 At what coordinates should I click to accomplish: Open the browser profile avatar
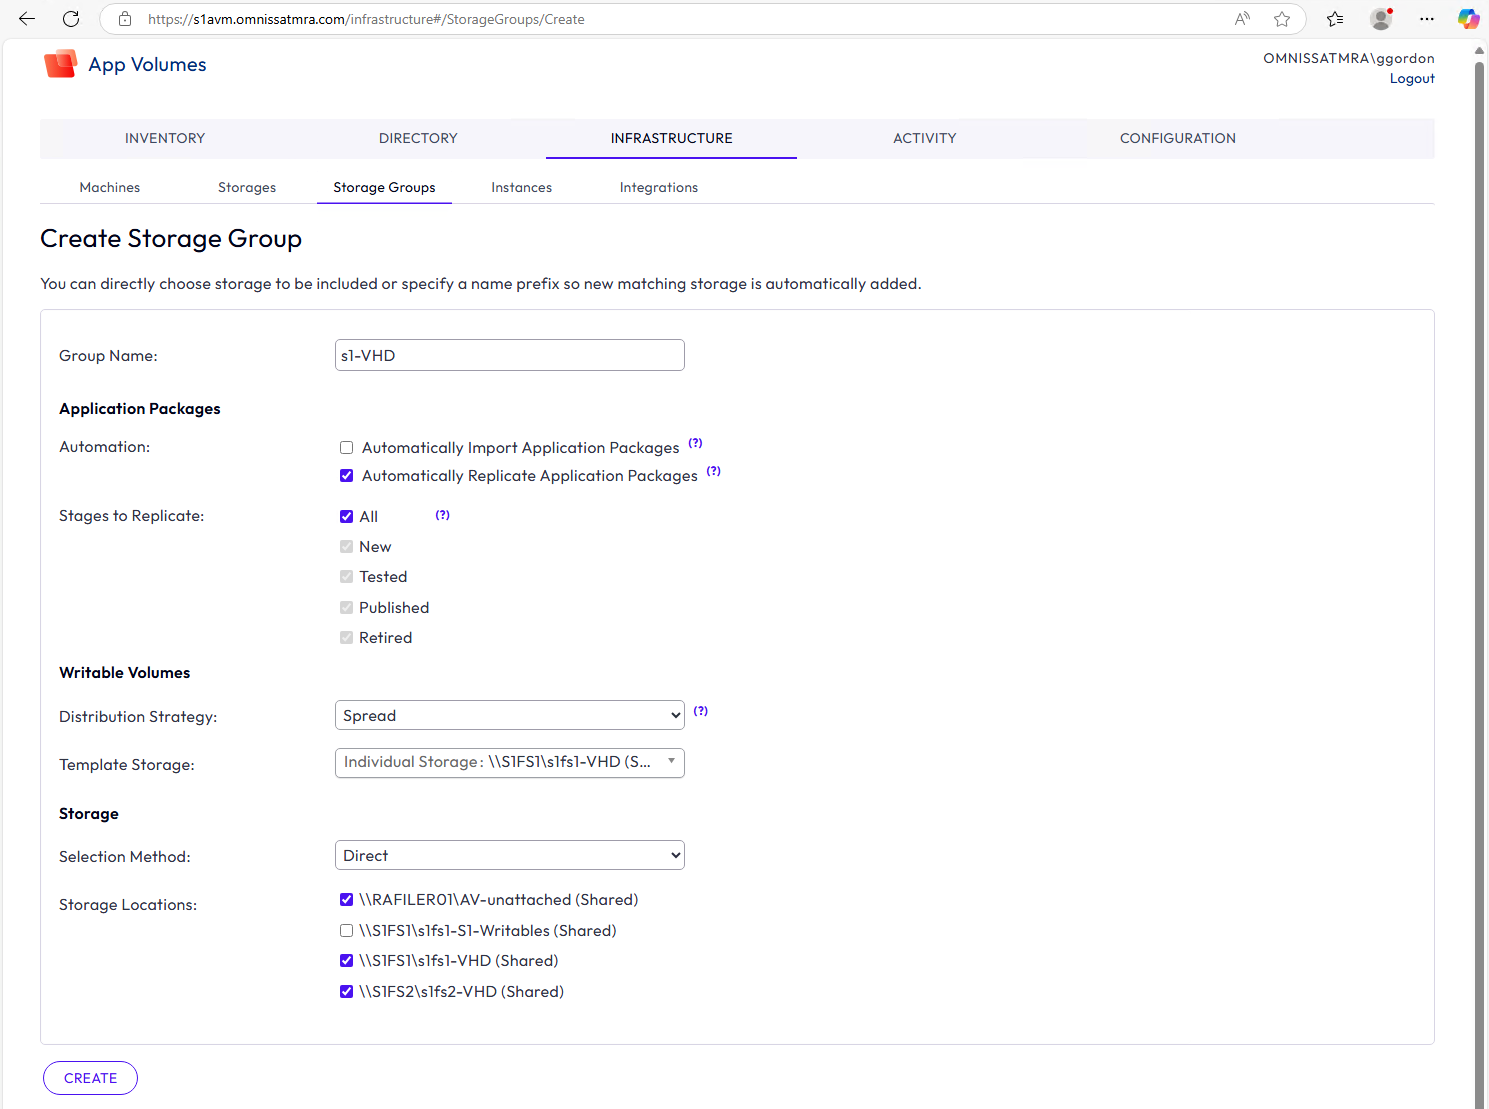coord(1381,19)
